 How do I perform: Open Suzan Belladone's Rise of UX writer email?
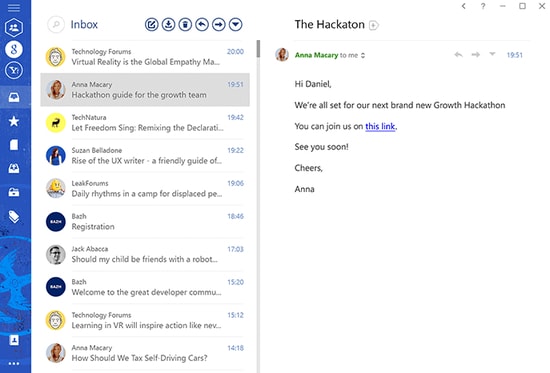click(145, 156)
